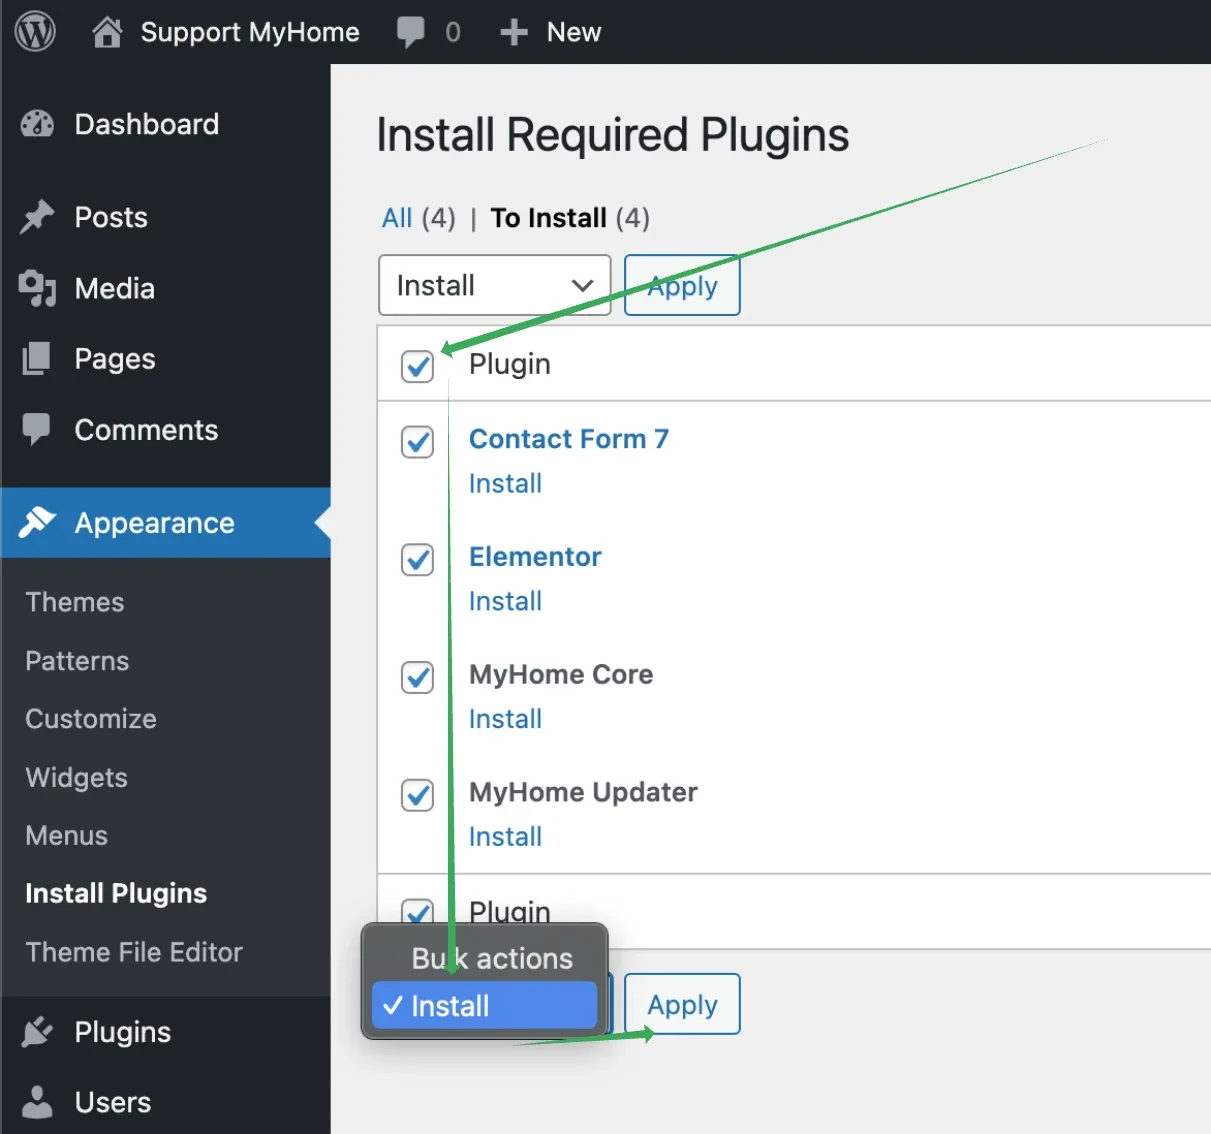The image size is (1211, 1134).
Task: Click Install under MyHome Updater
Action: (x=505, y=836)
